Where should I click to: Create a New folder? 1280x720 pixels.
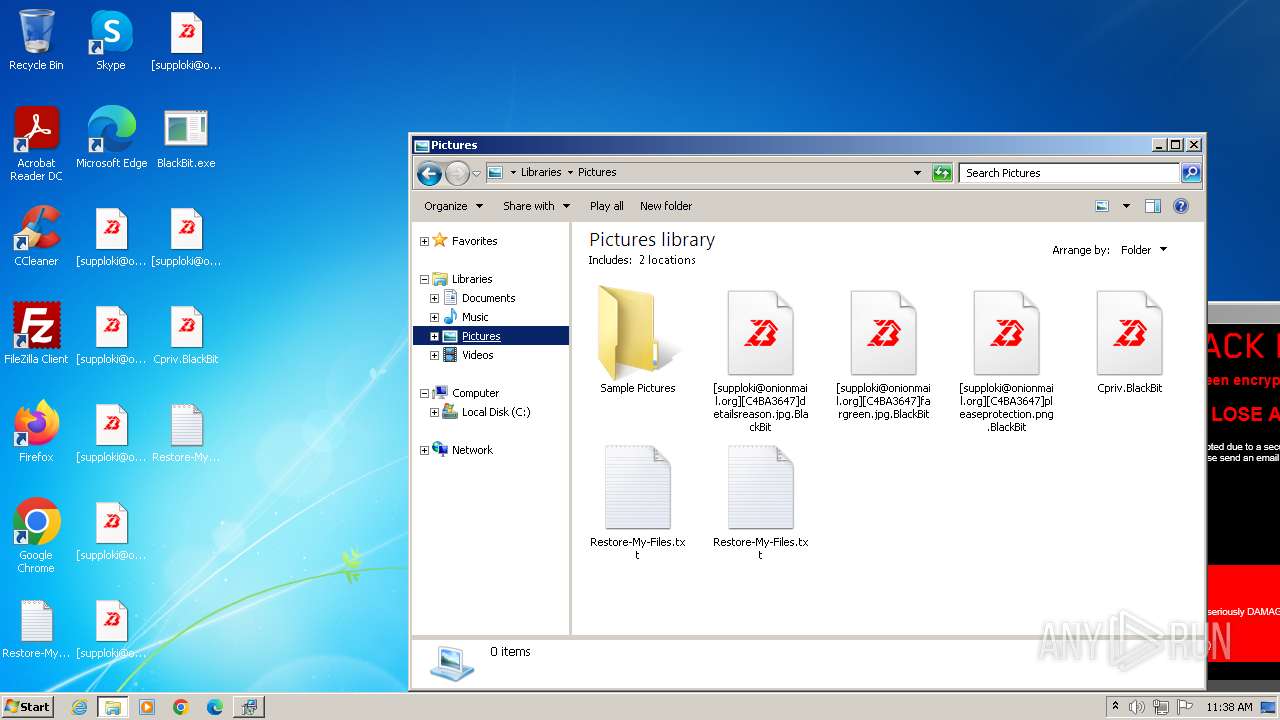click(x=666, y=206)
